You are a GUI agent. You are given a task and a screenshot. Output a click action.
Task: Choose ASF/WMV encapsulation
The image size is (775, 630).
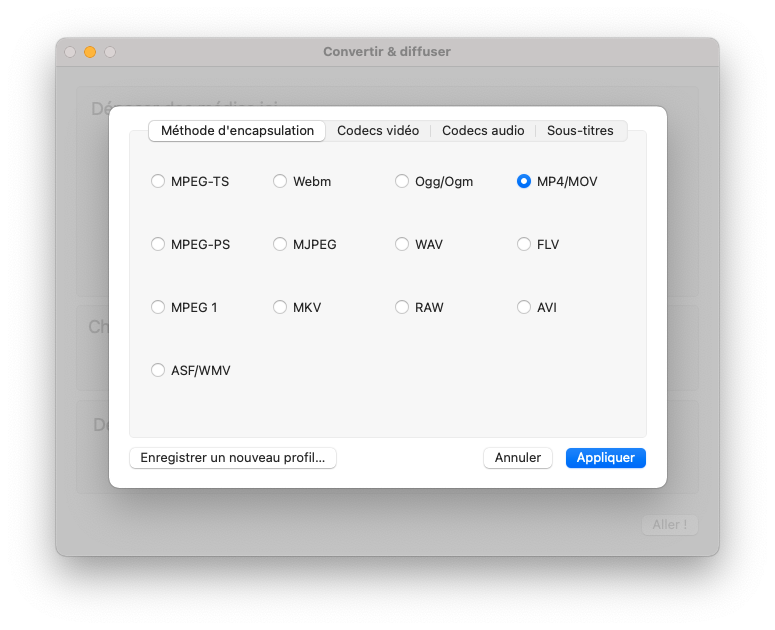tap(158, 370)
